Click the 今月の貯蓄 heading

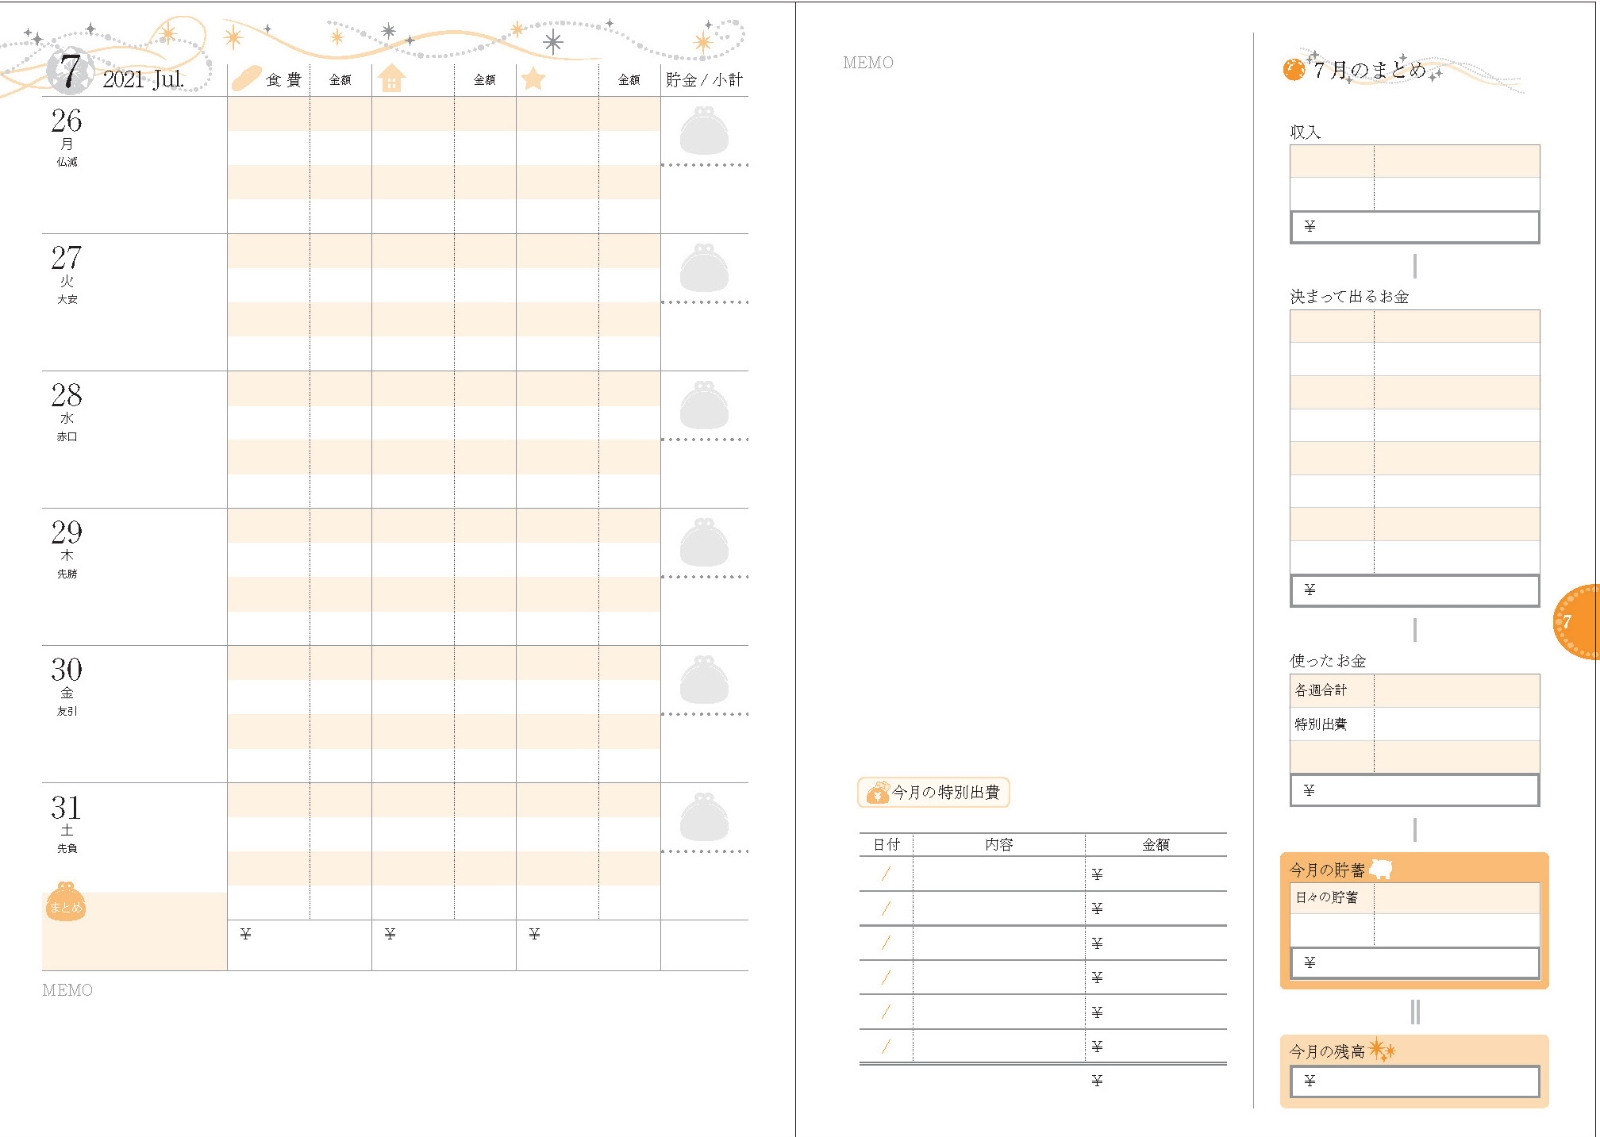tap(1327, 869)
